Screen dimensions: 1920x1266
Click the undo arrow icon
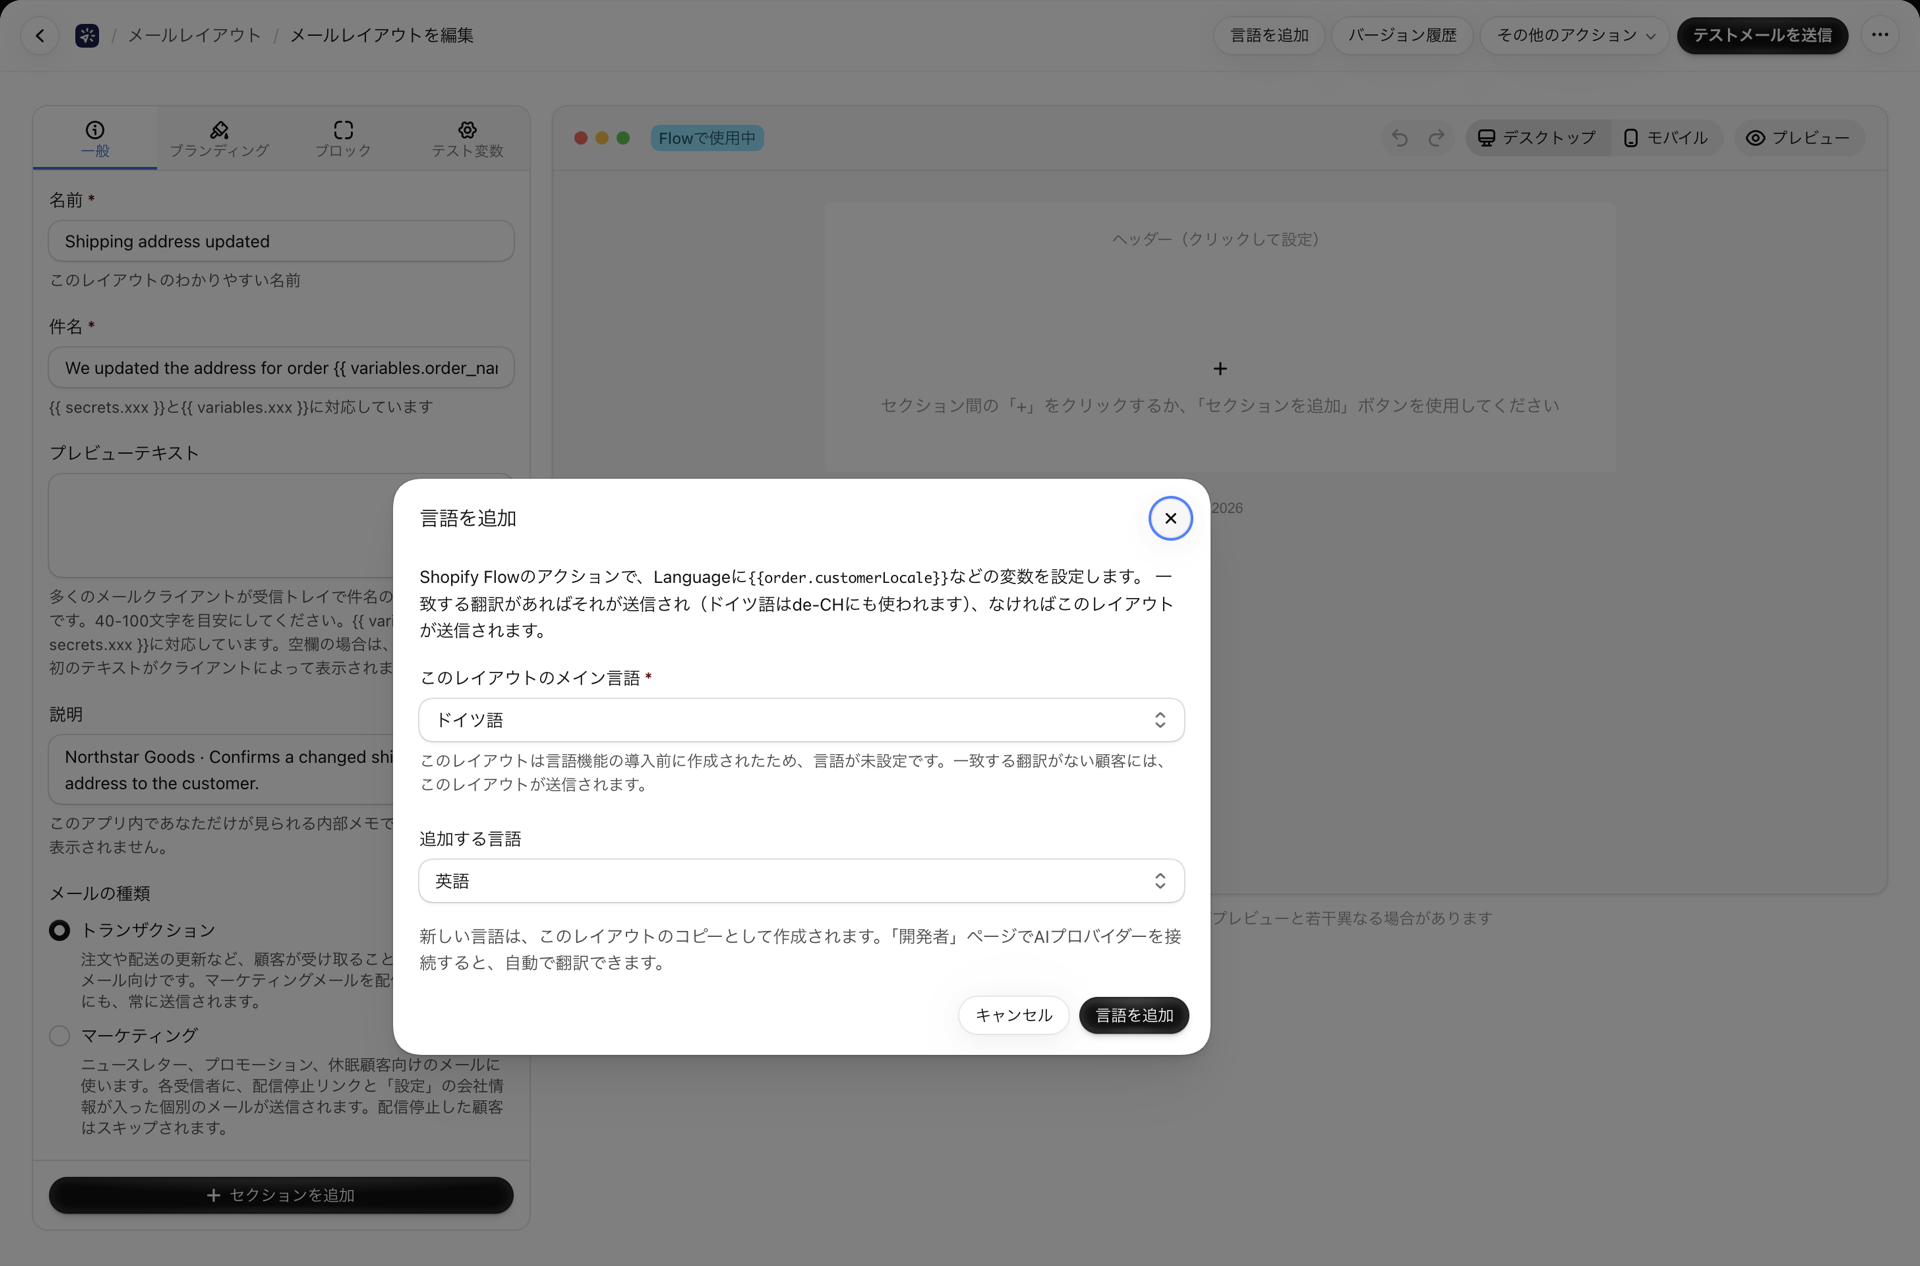1400,138
